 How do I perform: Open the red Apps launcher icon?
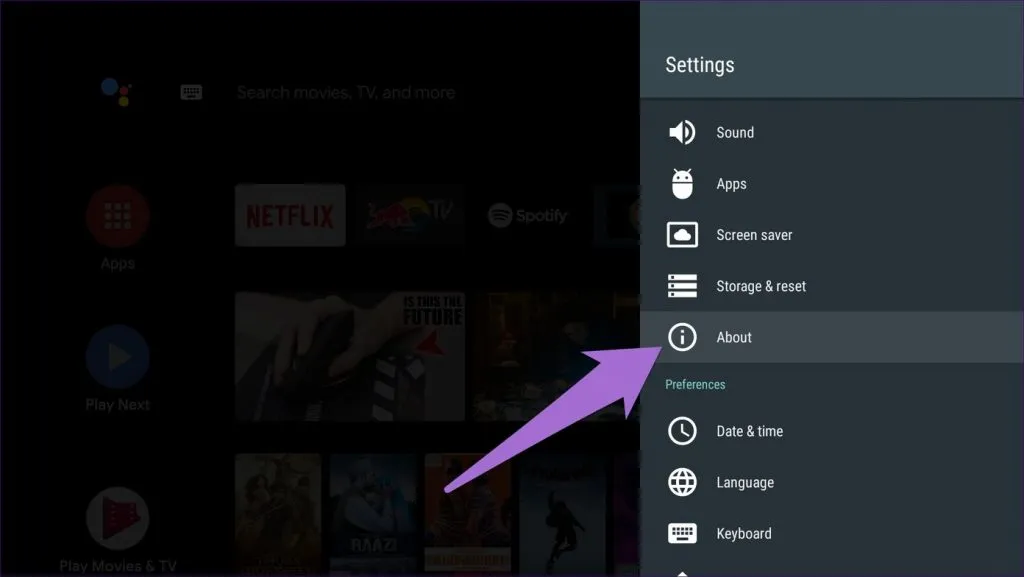click(117, 216)
